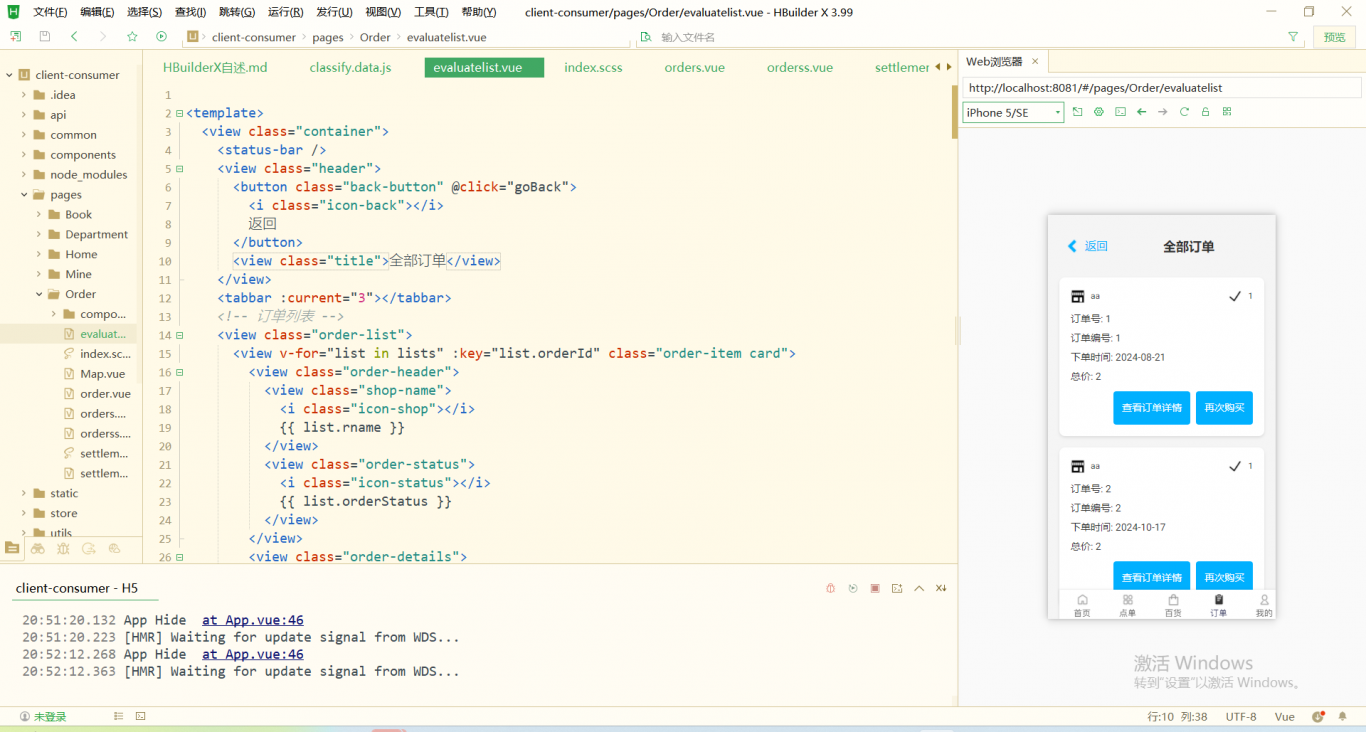Open order.vue in the file tree

[x=105, y=394]
